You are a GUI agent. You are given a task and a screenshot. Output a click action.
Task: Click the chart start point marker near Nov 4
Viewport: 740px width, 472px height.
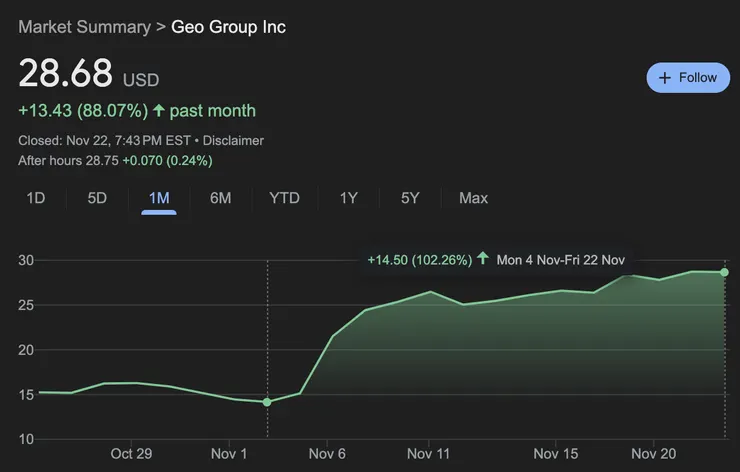267,402
